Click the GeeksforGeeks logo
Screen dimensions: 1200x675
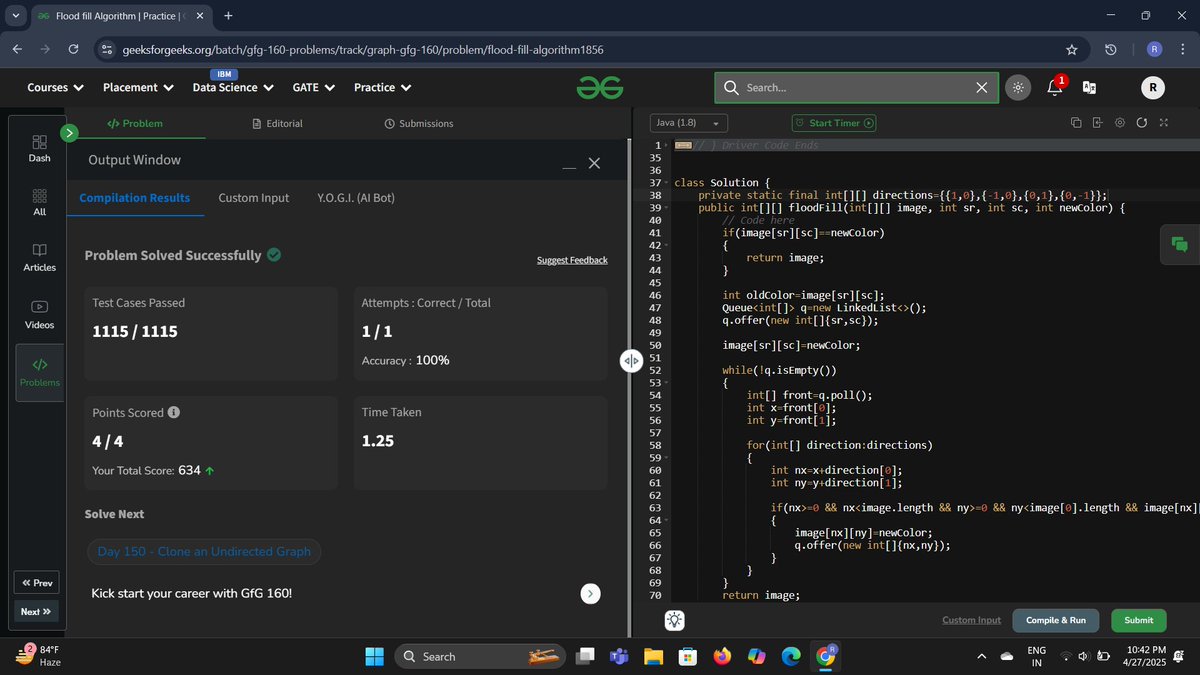click(x=600, y=88)
